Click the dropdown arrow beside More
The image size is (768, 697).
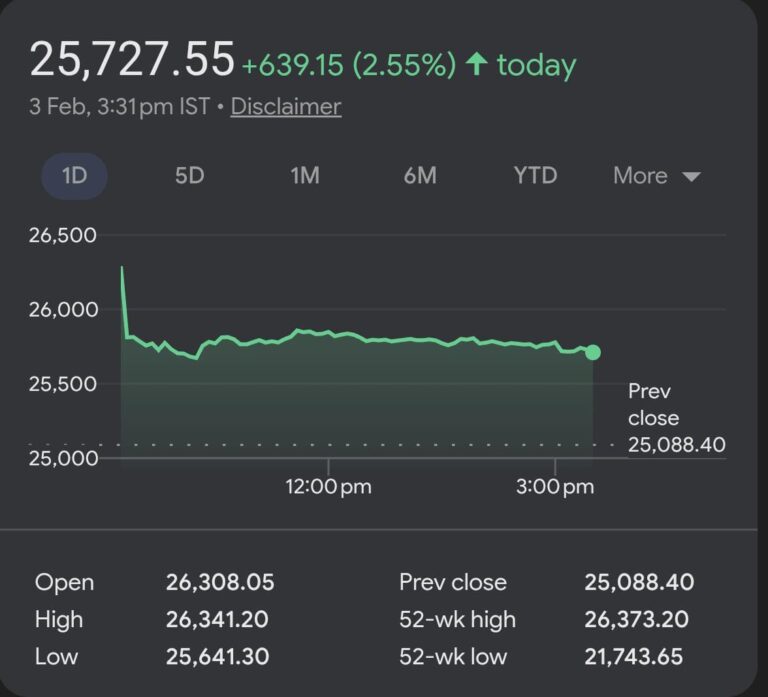click(691, 177)
